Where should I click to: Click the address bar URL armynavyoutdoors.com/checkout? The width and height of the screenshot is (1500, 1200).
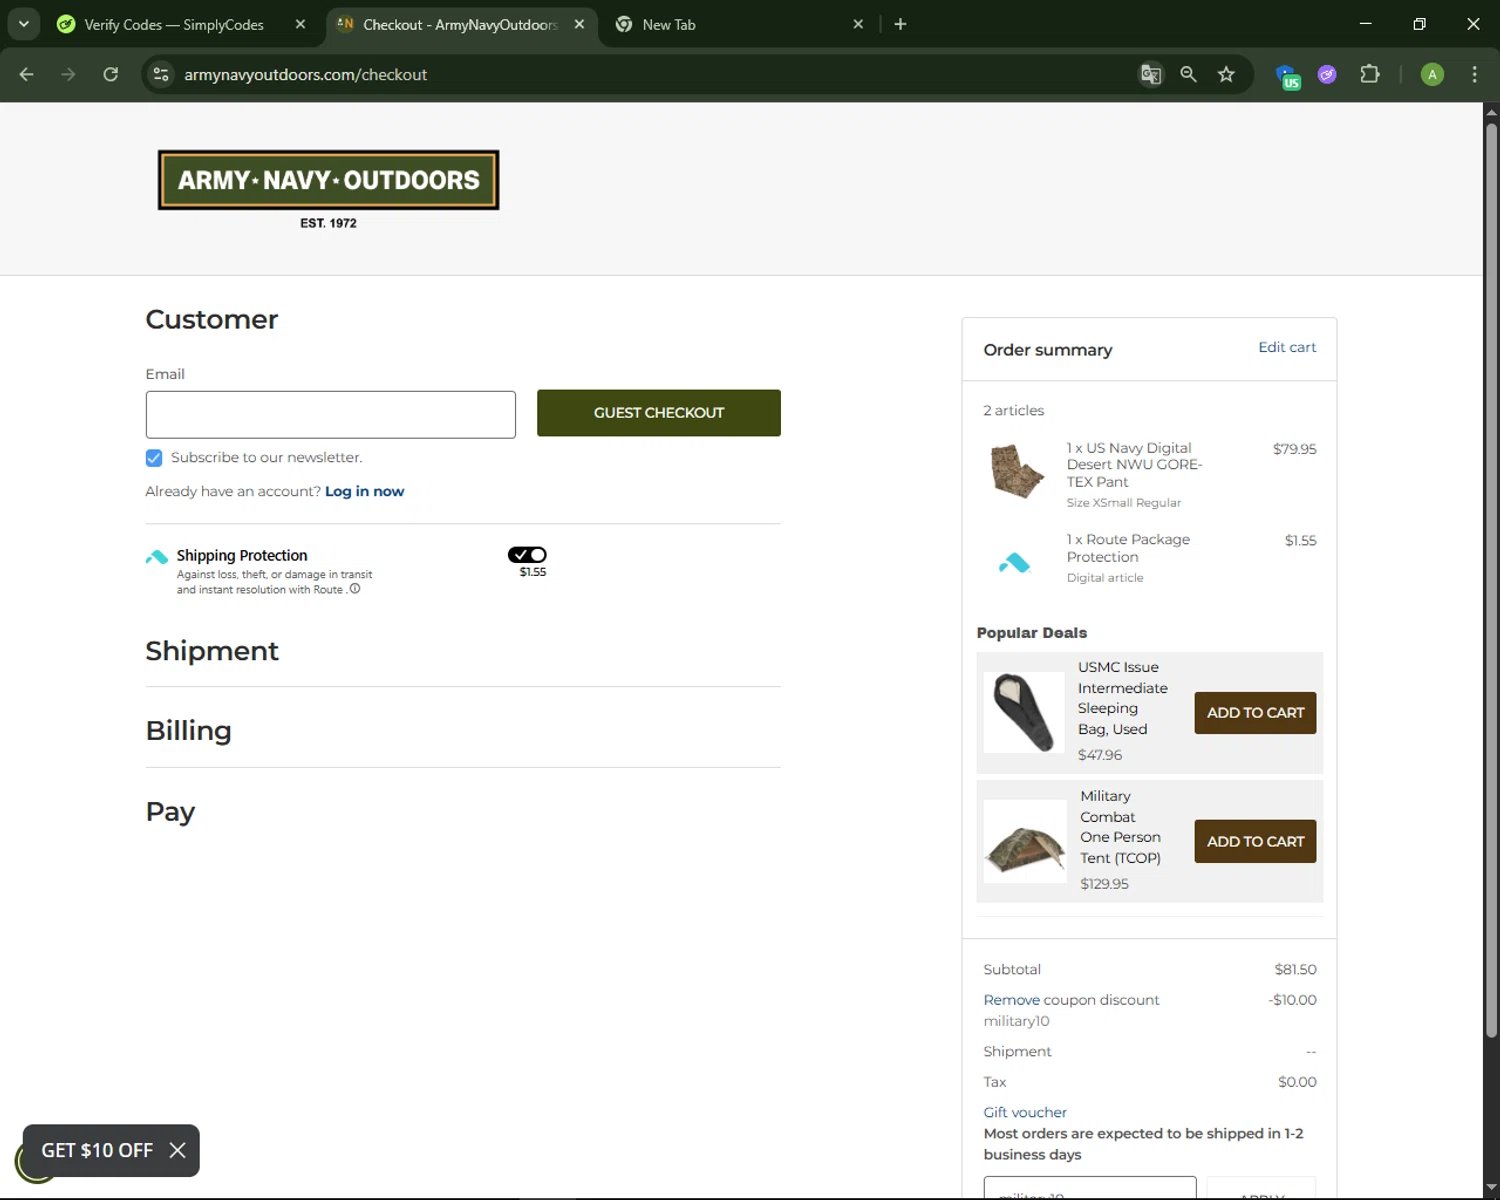click(x=305, y=75)
